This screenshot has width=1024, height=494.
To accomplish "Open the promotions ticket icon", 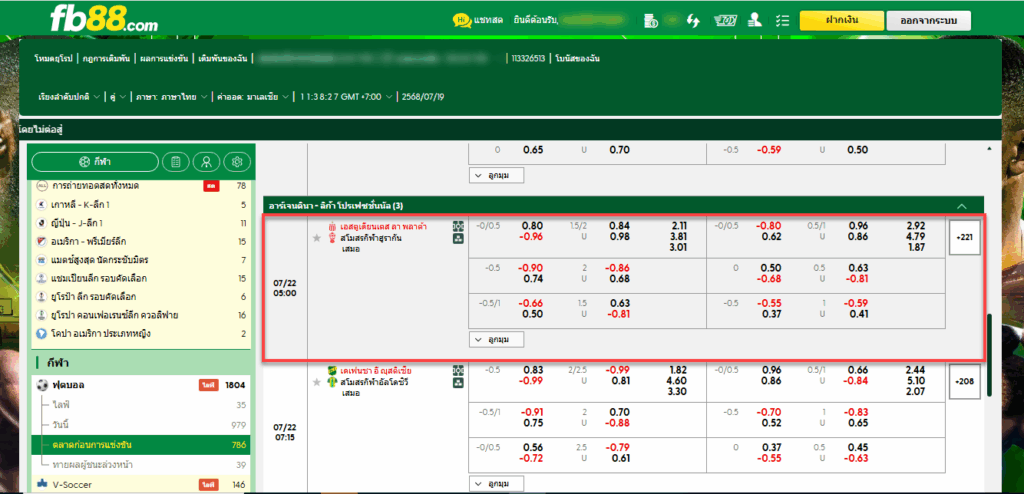I will click(x=726, y=20).
